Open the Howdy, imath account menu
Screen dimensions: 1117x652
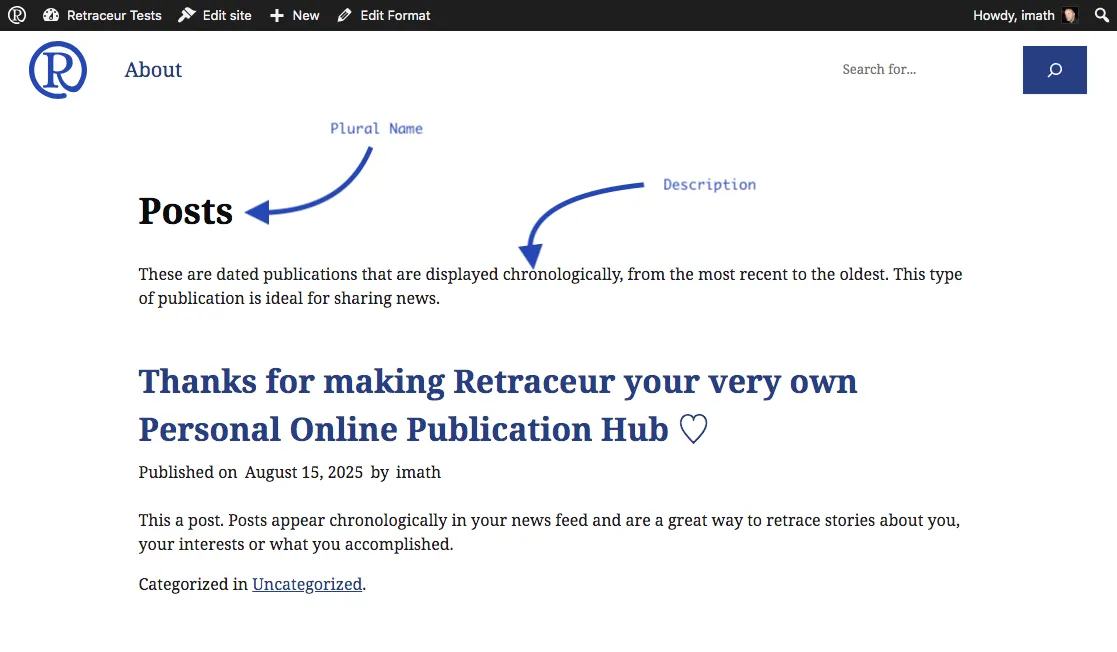1025,15
